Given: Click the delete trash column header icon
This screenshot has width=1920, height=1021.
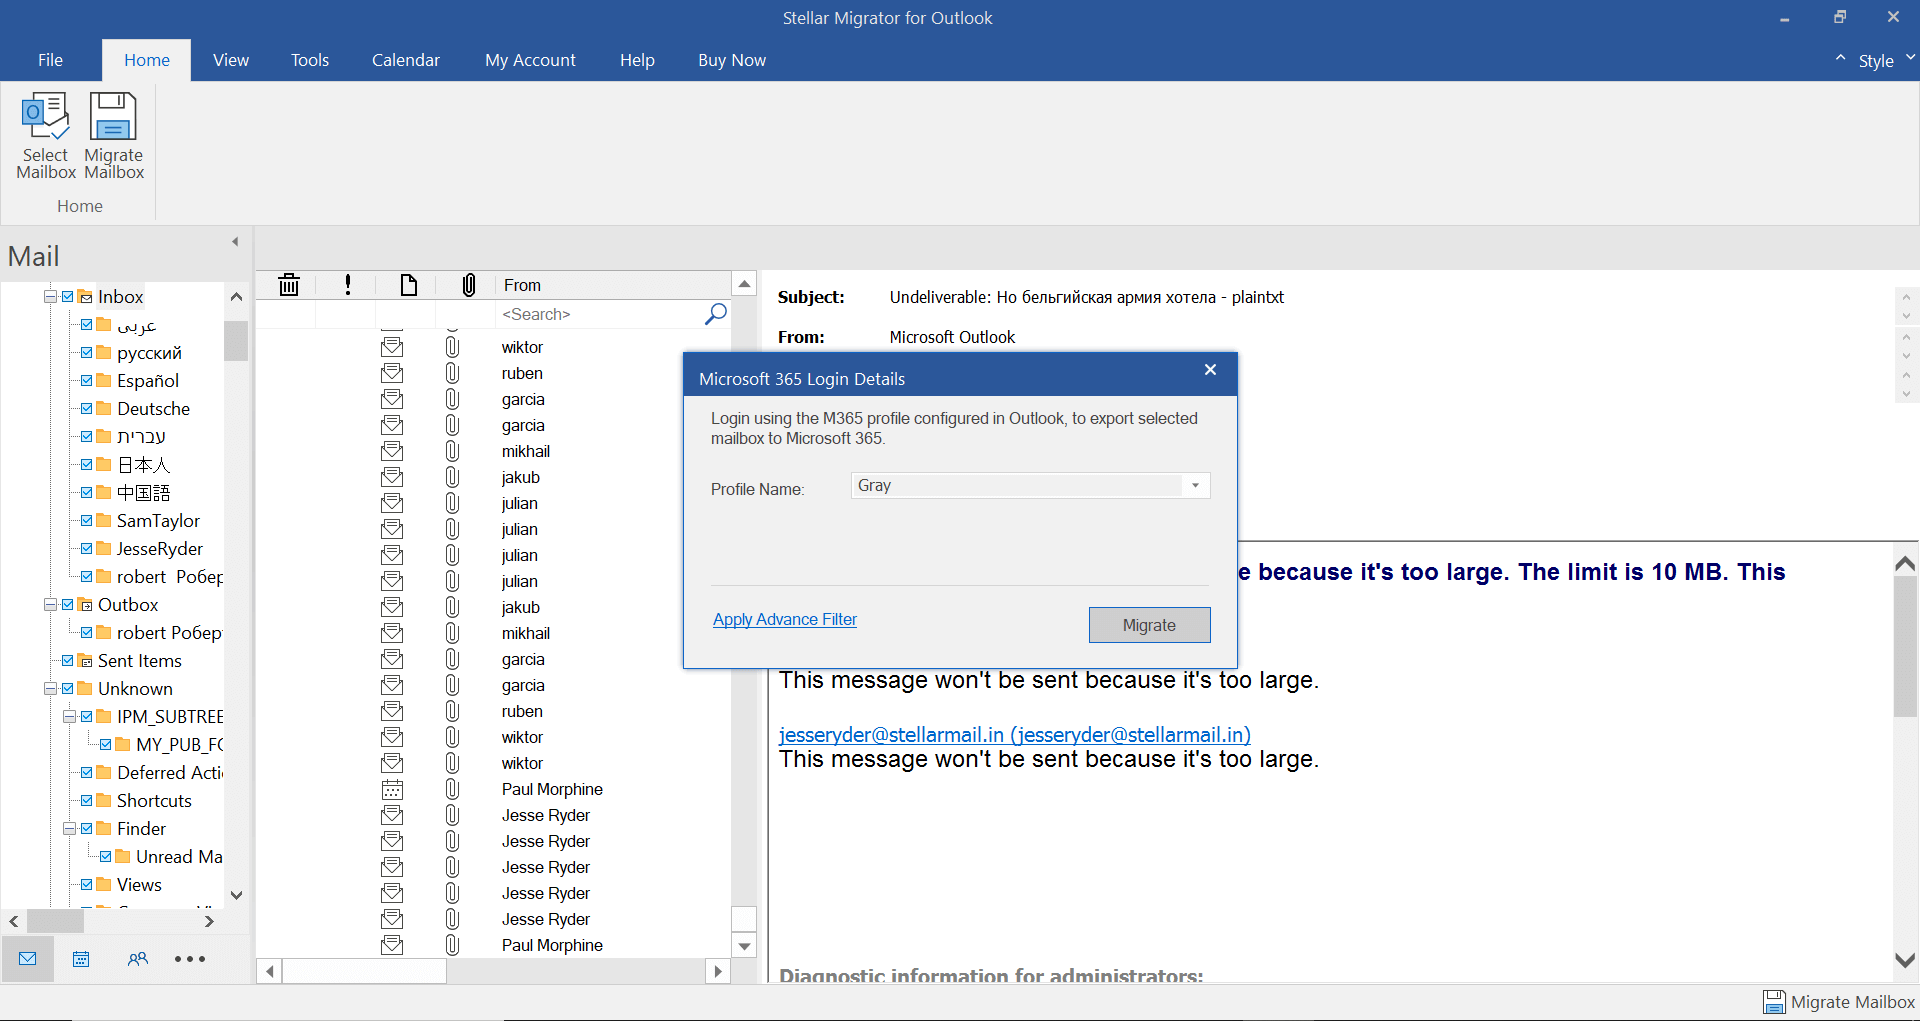Looking at the screenshot, I should (288, 285).
